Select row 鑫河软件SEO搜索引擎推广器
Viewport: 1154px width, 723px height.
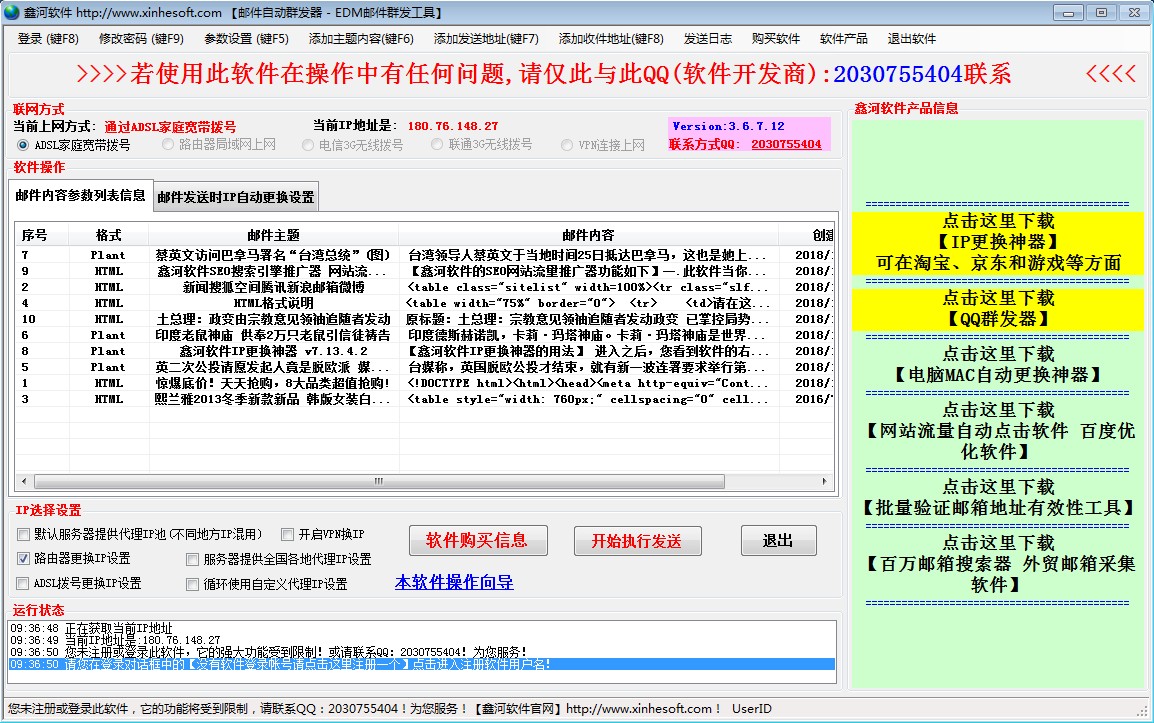[x=424, y=271]
